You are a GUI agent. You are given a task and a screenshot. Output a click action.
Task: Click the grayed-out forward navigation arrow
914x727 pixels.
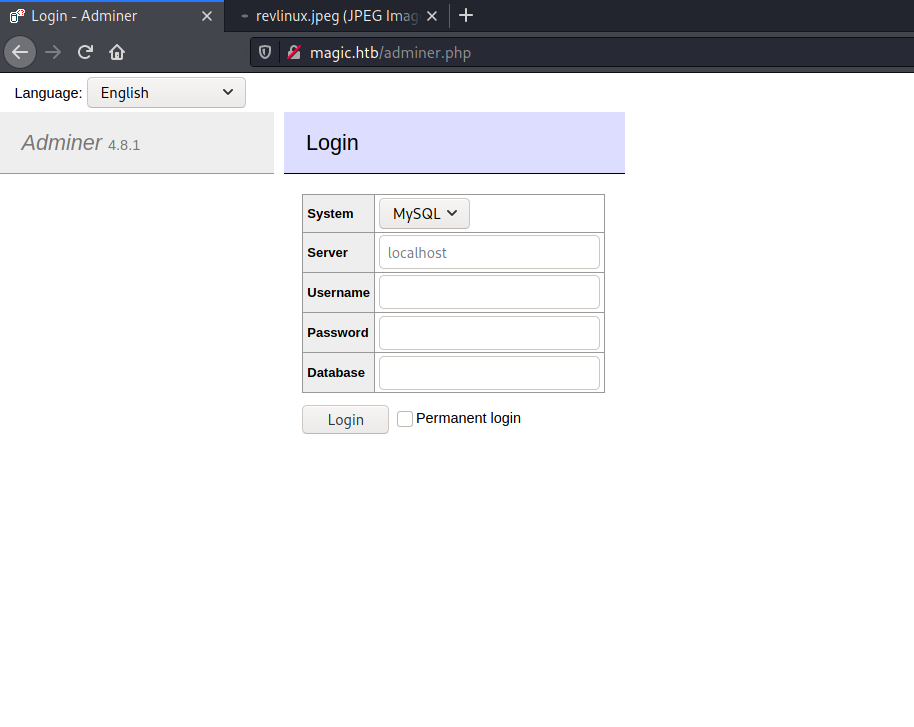click(x=52, y=52)
